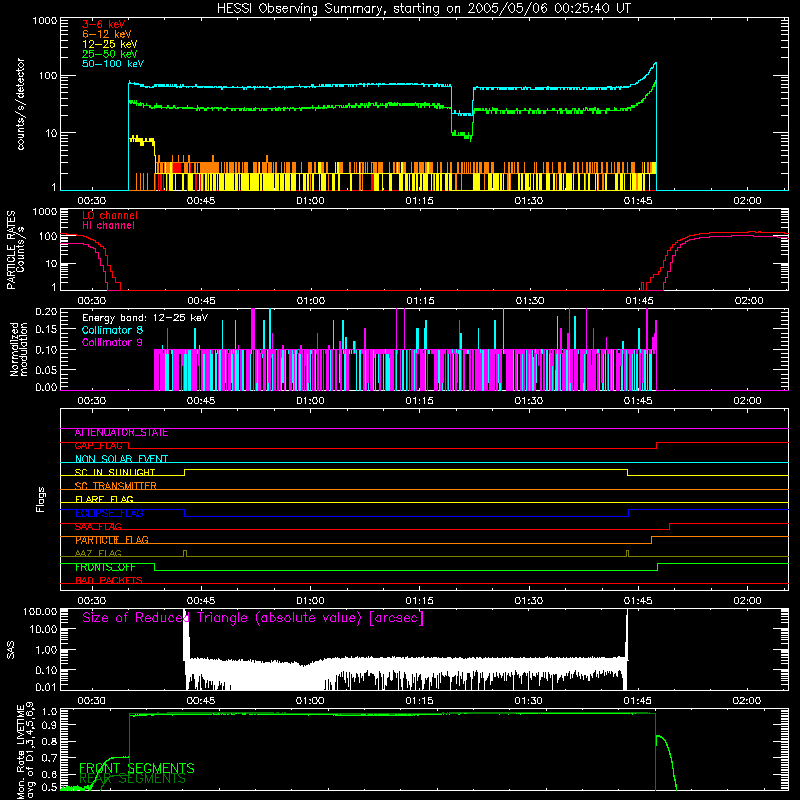Click the GAP_FLAG label
The width and height of the screenshot is (800, 800).
pyautogui.click(x=99, y=446)
